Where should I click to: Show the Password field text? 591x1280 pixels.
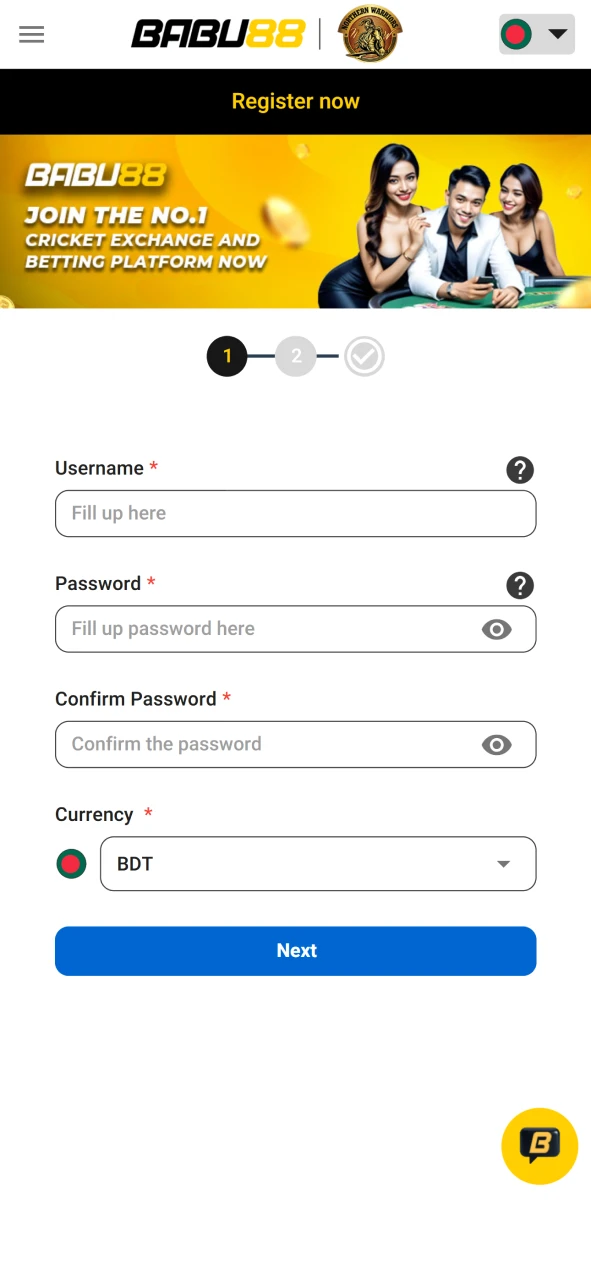(497, 629)
